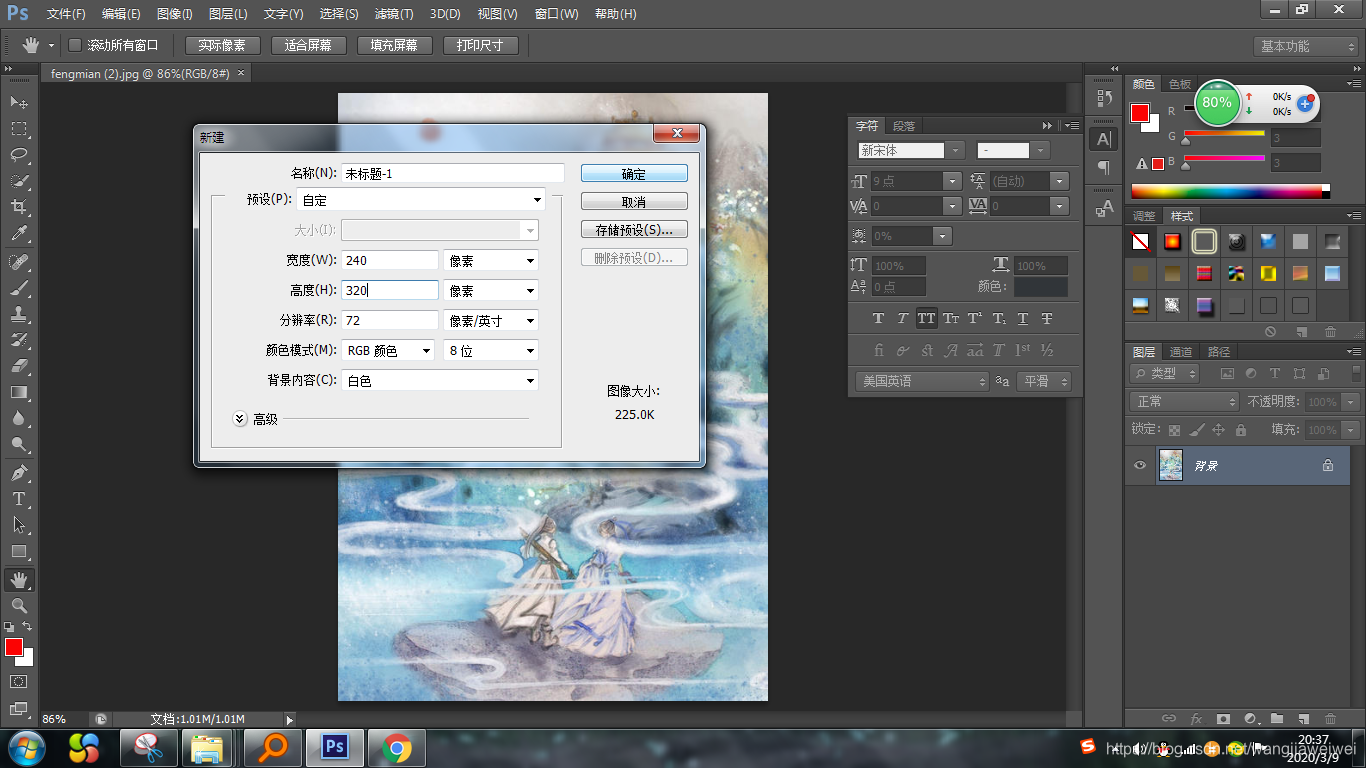Toggle the scroll all windows checkbox
This screenshot has width=1366, height=768.
tap(74, 45)
